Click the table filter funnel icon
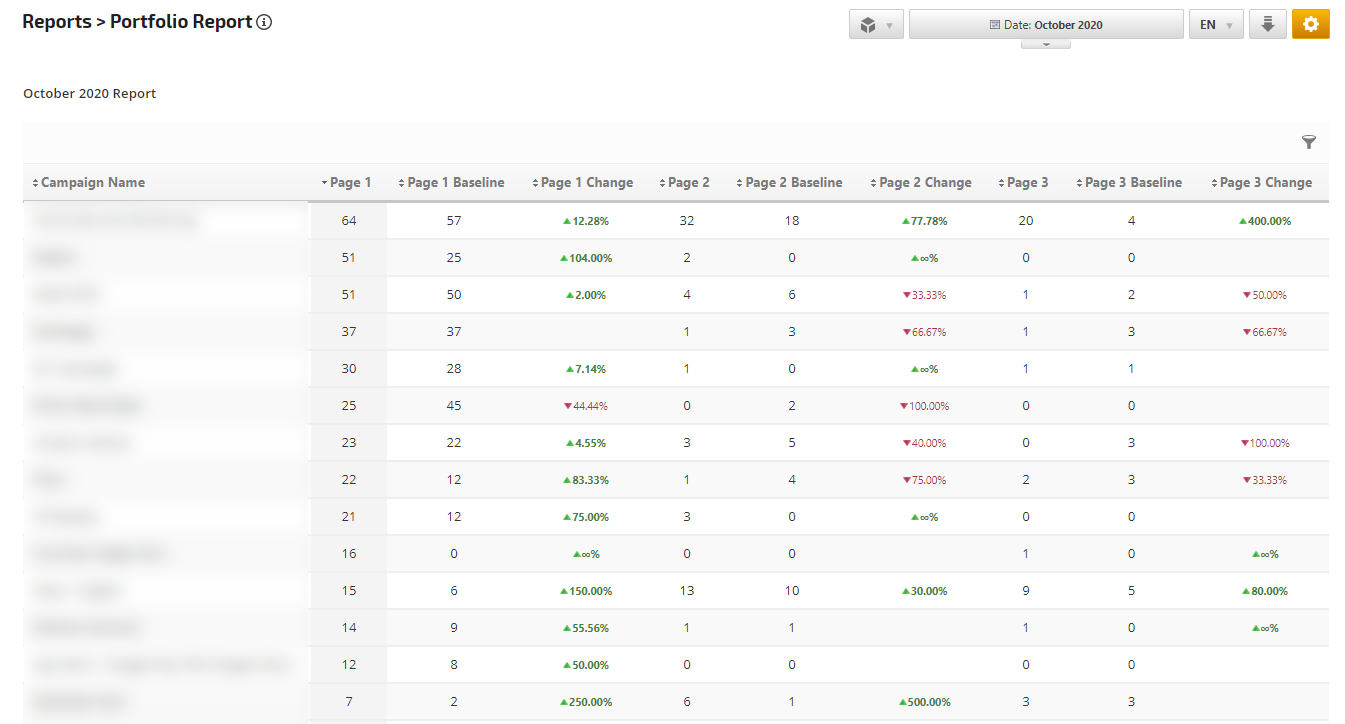Image resolution: width=1345 pixels, height=724 pixels. tap(1308, 143)
